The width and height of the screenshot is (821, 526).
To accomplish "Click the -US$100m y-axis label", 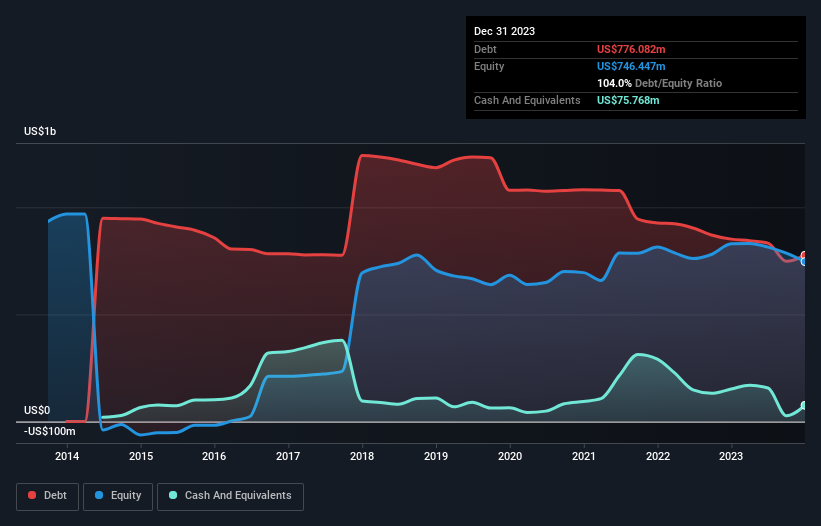I will click(50, 431).
